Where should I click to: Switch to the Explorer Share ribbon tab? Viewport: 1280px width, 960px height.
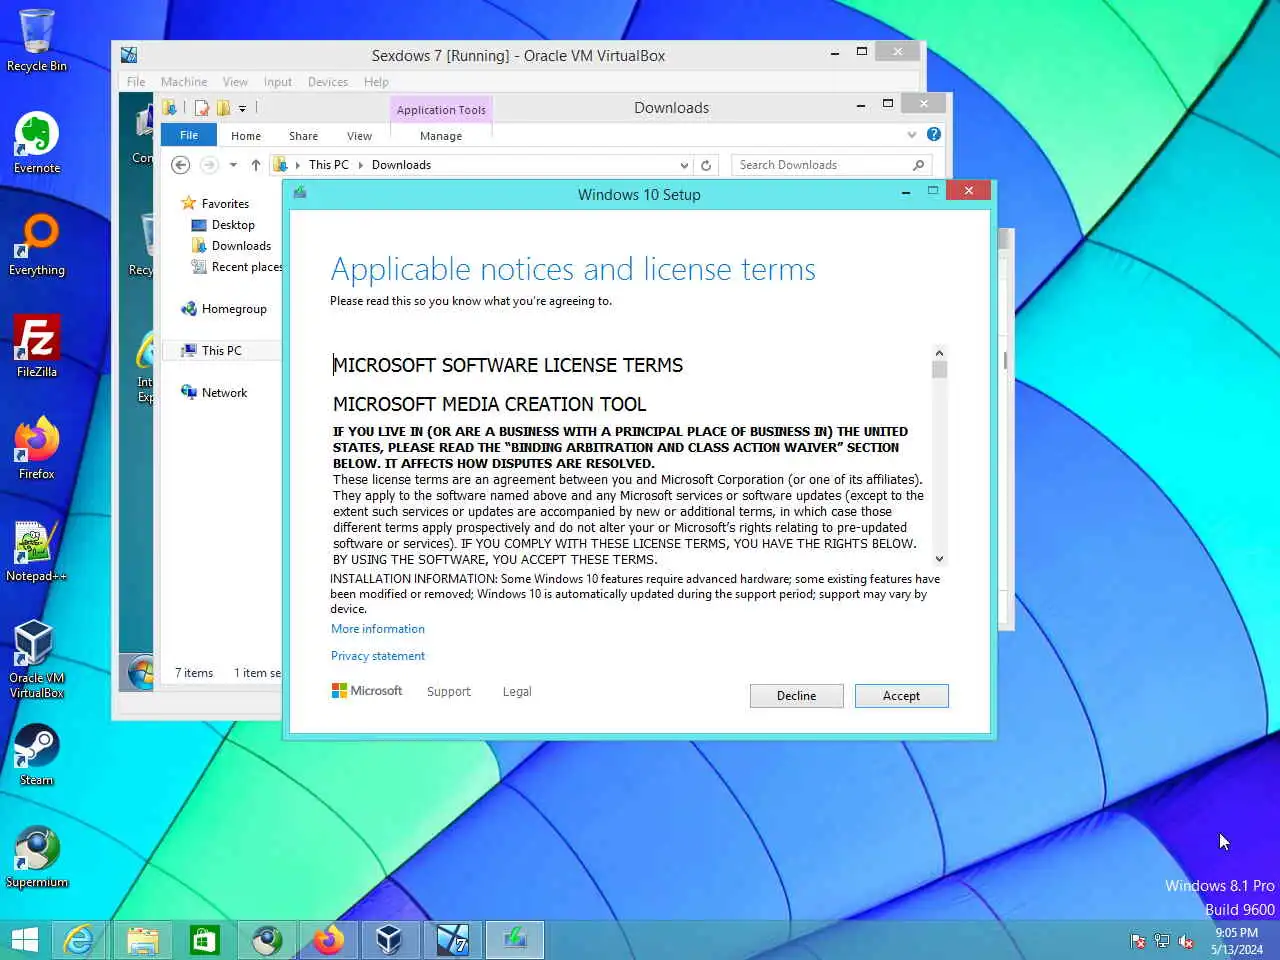point(303,136)
